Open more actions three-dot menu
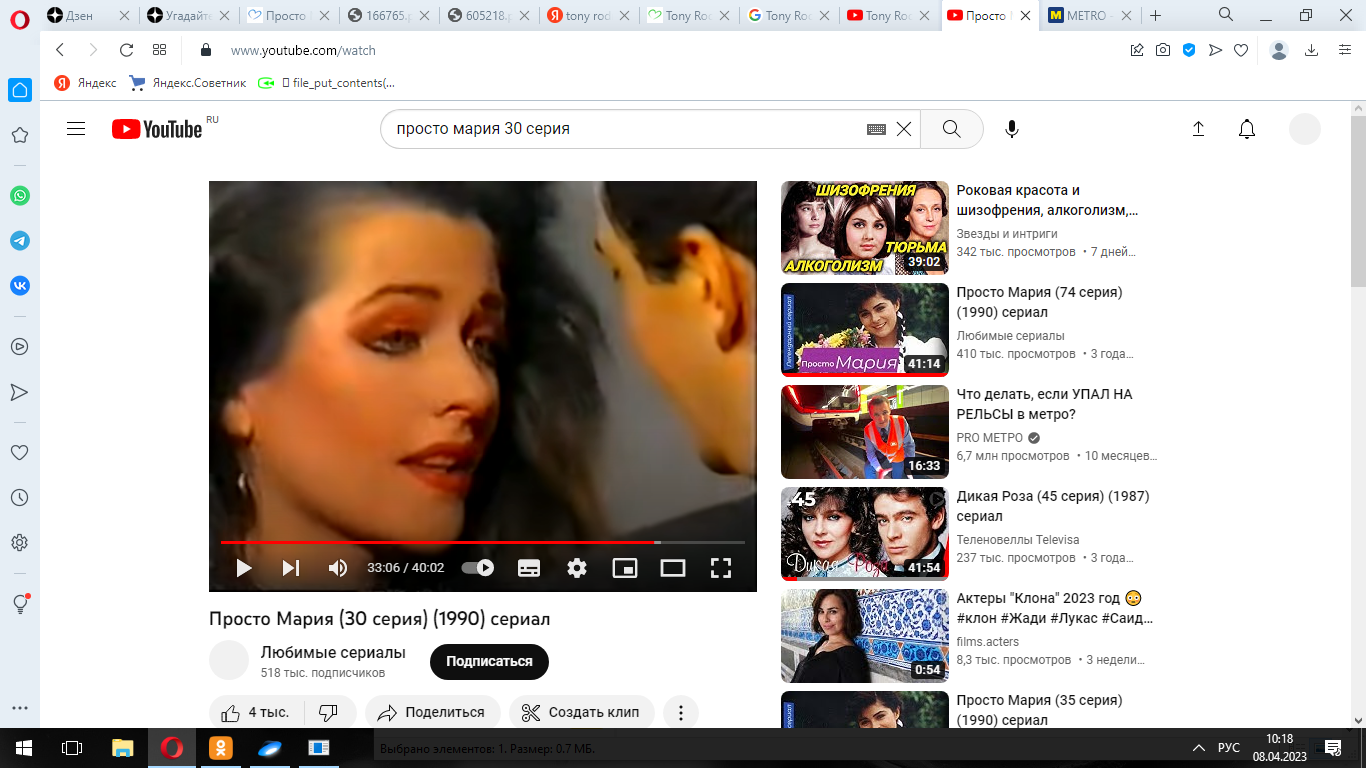 (681, 713)
